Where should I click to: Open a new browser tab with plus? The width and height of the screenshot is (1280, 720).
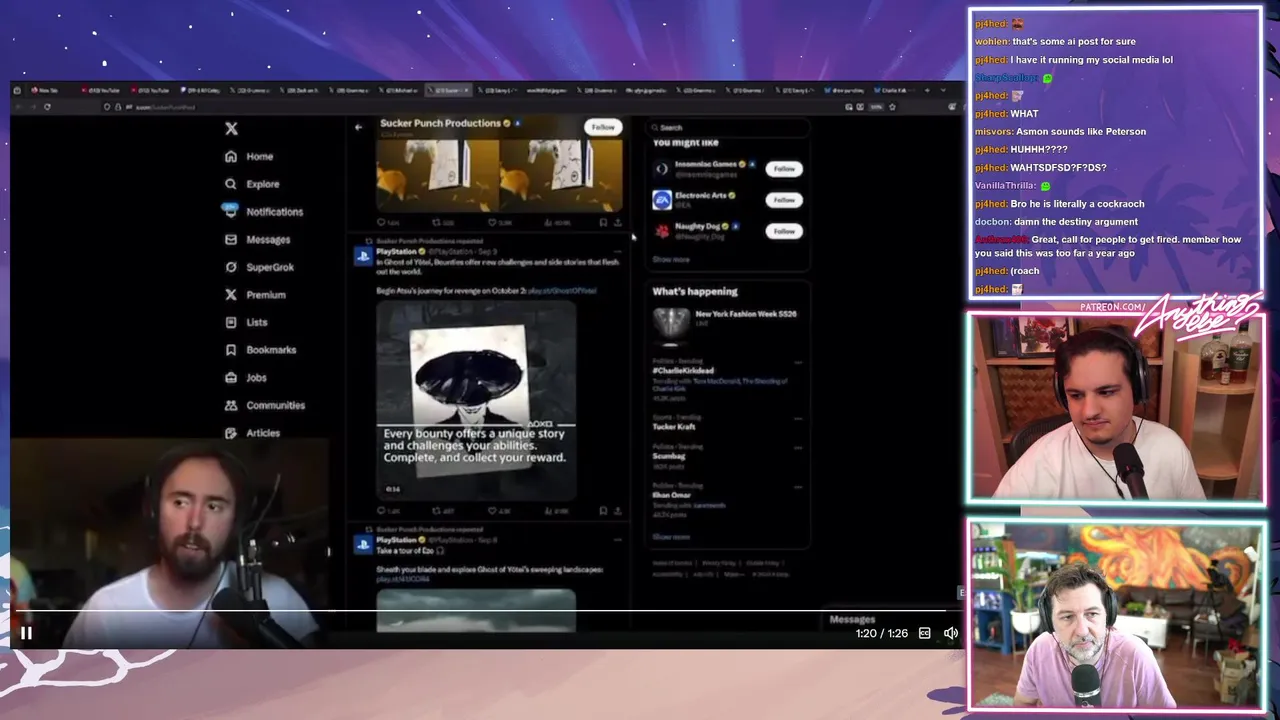(926, 90)
